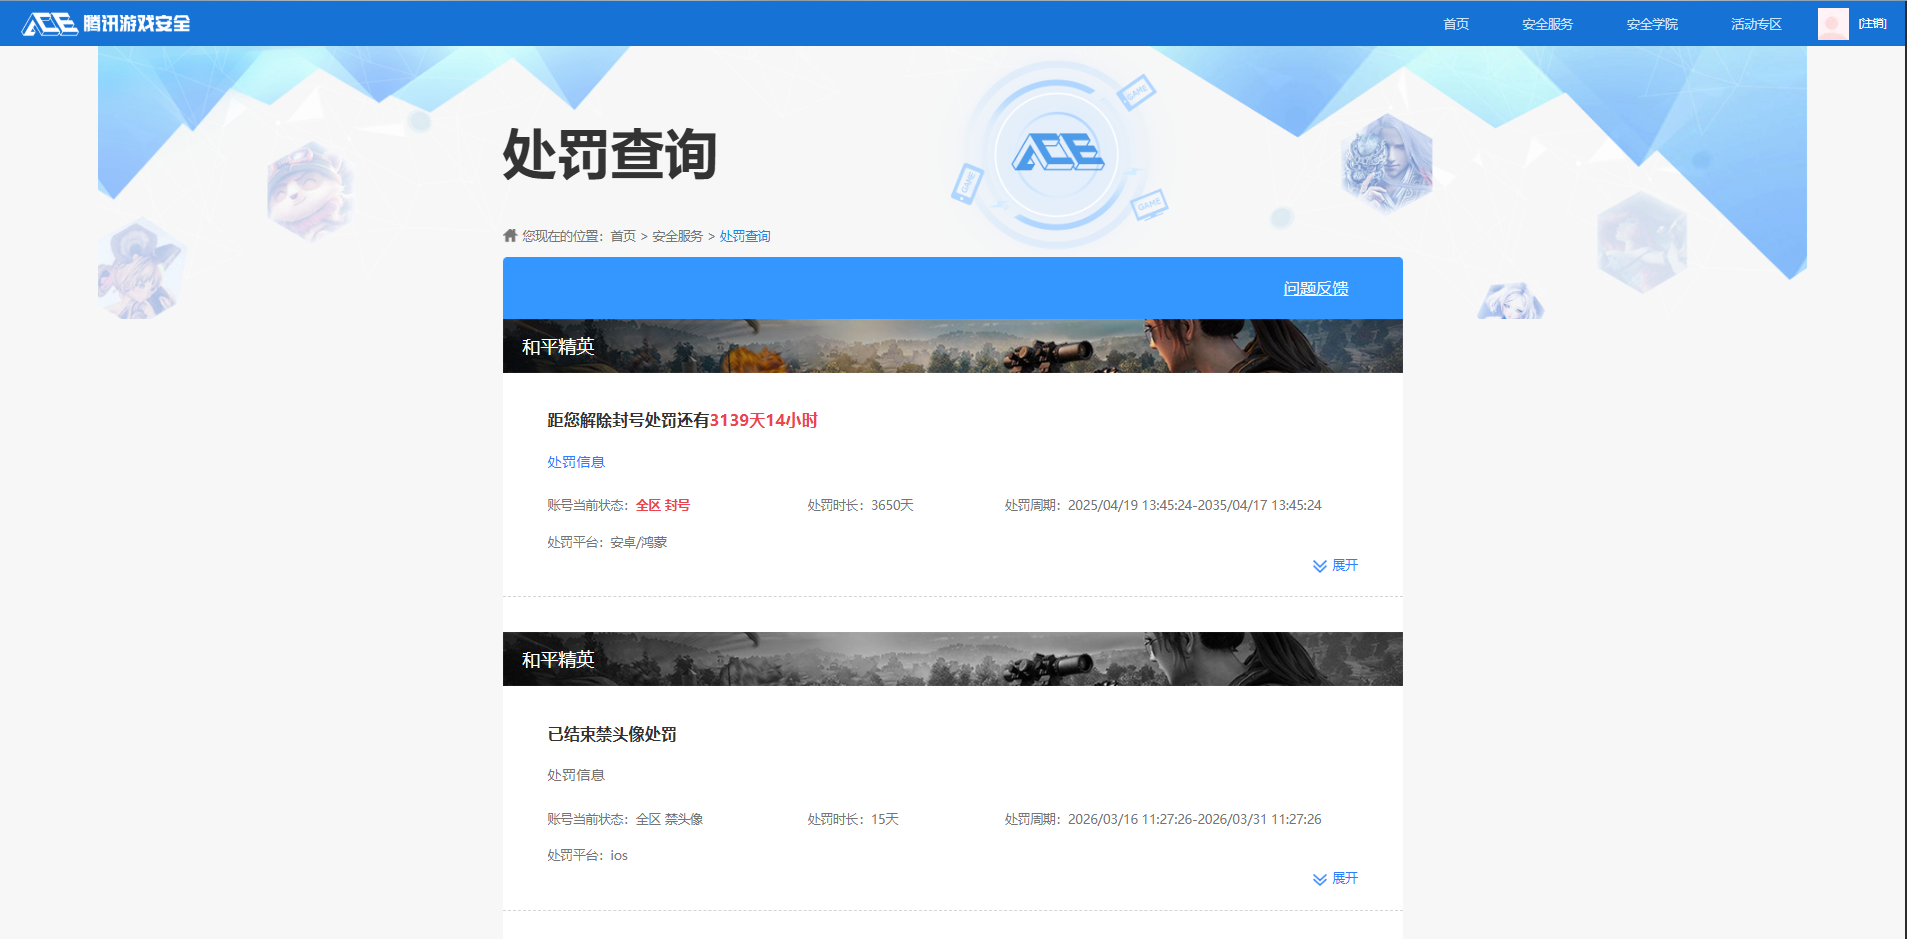1907x939 pixels.
Task: Click the 2025/04/19 penalty period text
Action: coord(1163,505)
